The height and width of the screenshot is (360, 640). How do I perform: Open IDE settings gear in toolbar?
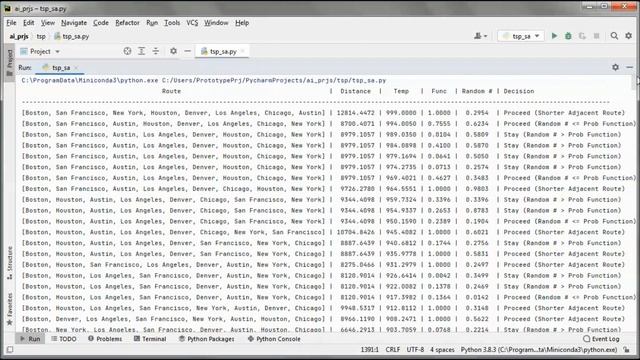tap(629, 36)
